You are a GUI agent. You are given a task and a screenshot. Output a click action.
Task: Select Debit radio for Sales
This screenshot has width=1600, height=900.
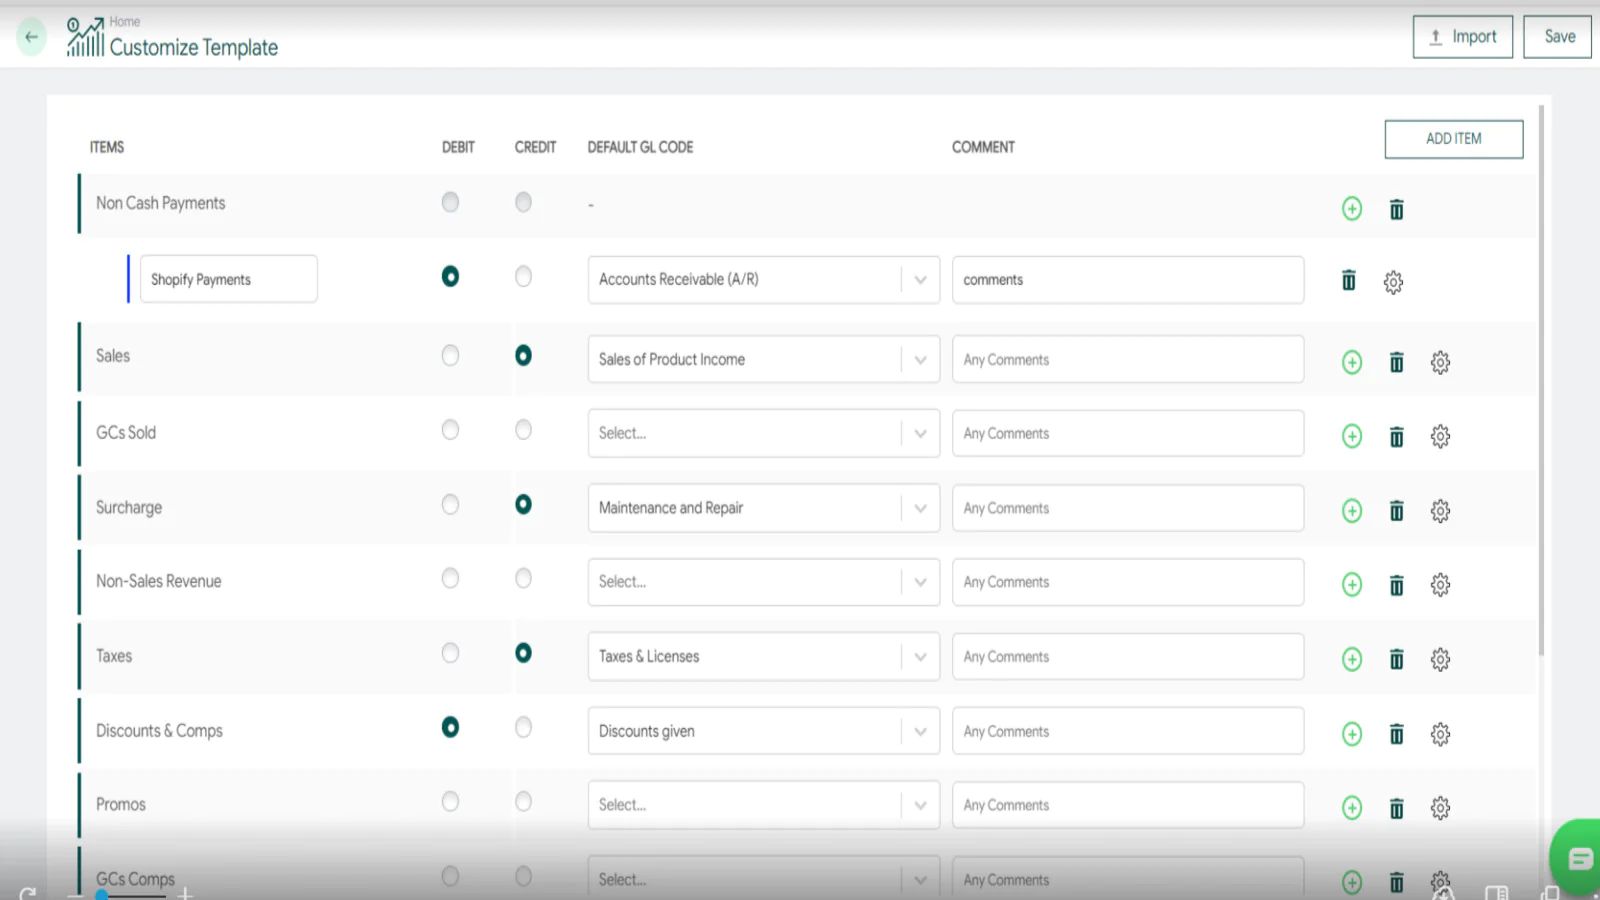point(450,356)
